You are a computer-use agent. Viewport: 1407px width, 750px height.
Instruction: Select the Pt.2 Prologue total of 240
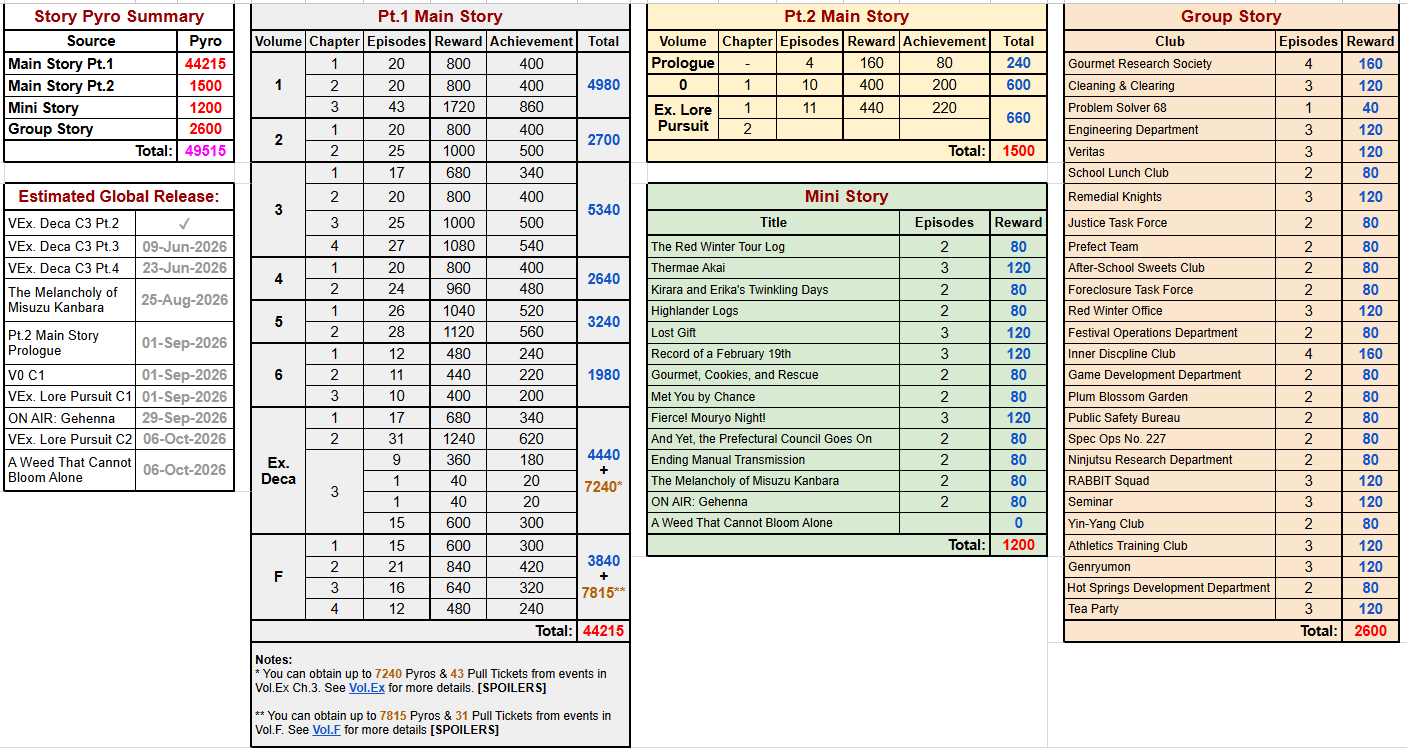(1018, 63)
